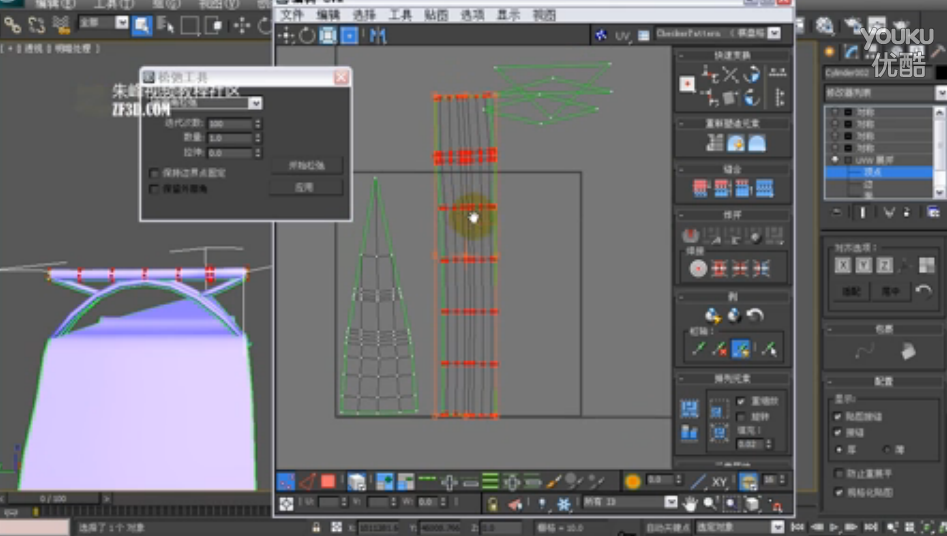Click Apply button in Relax Tool dialog
This screenshot has width=947, height=536.
pyautogui.click(x=306, y=187)
